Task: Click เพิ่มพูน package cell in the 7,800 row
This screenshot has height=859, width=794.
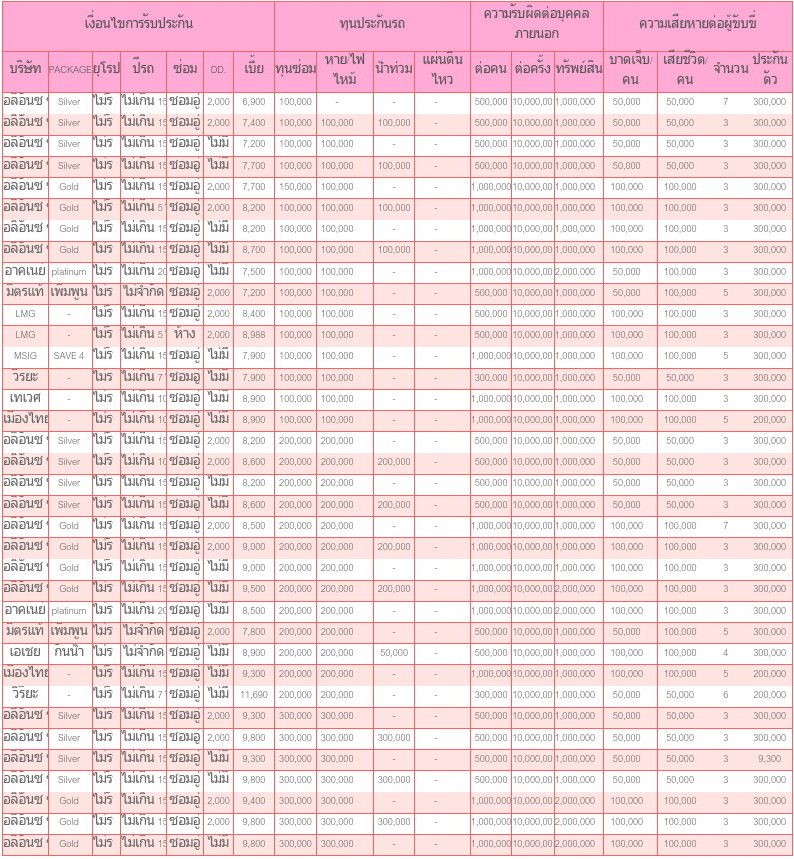Action: [69, 632]
